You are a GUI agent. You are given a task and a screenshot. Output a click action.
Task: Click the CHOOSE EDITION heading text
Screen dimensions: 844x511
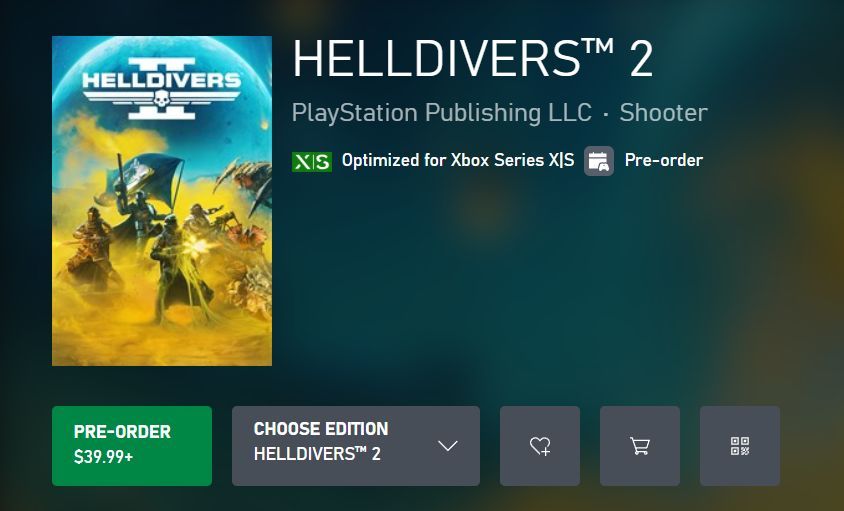click(321, 429)
